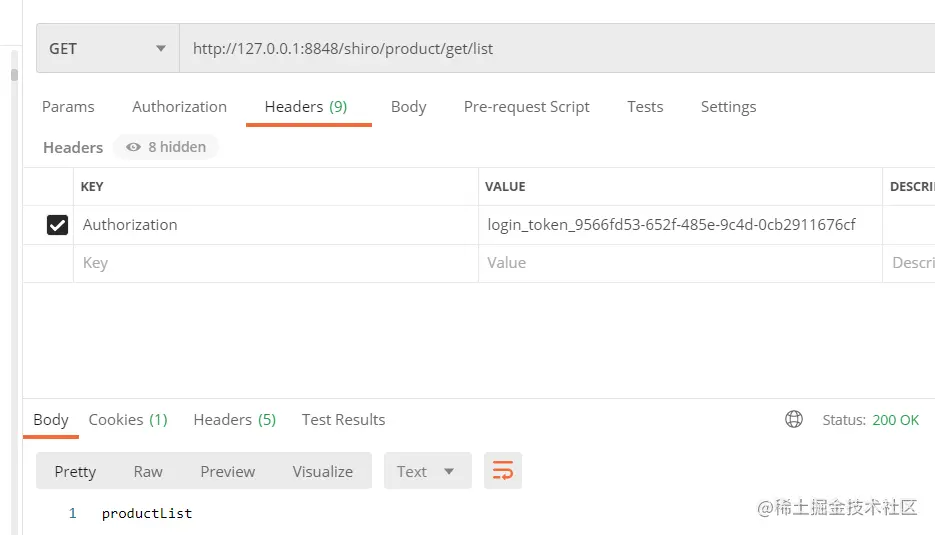The height and width of the screenshot is (535, 935).
Task: Toggle the wrap lines icon
Action: click(x=503, y=471)
